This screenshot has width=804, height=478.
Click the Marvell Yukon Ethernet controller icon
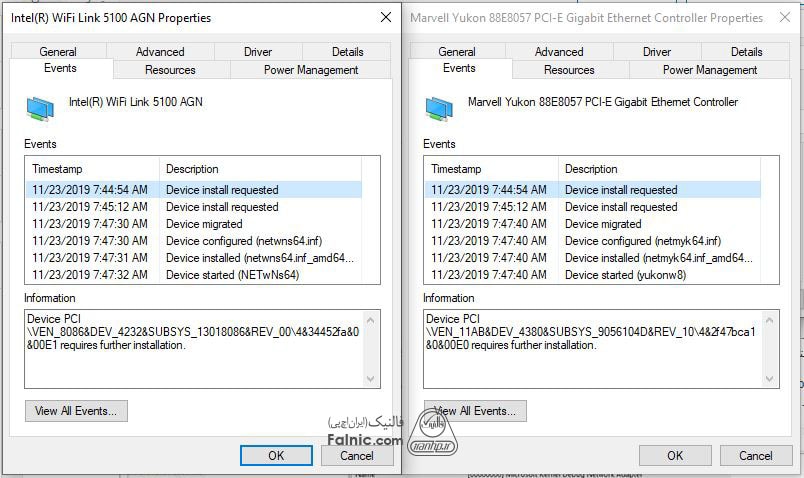[x=439, y=107]
